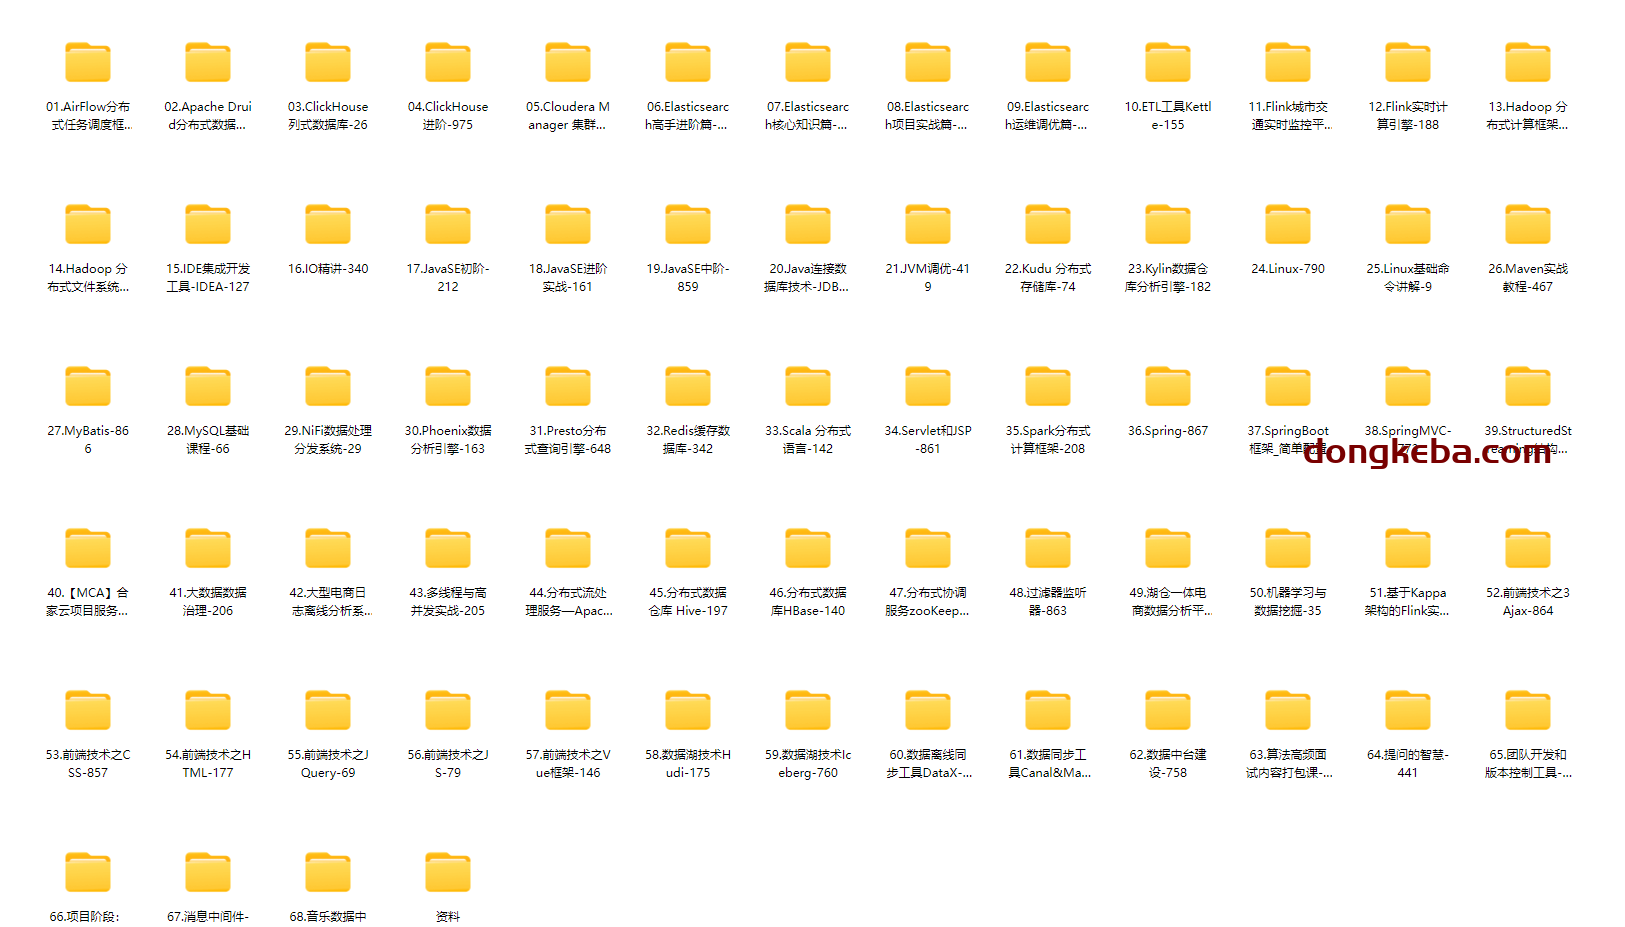The image size is (1625, 927).
Task: Click label 33.Scala 分布式语言-142
Action: click(x=808, y=440)
